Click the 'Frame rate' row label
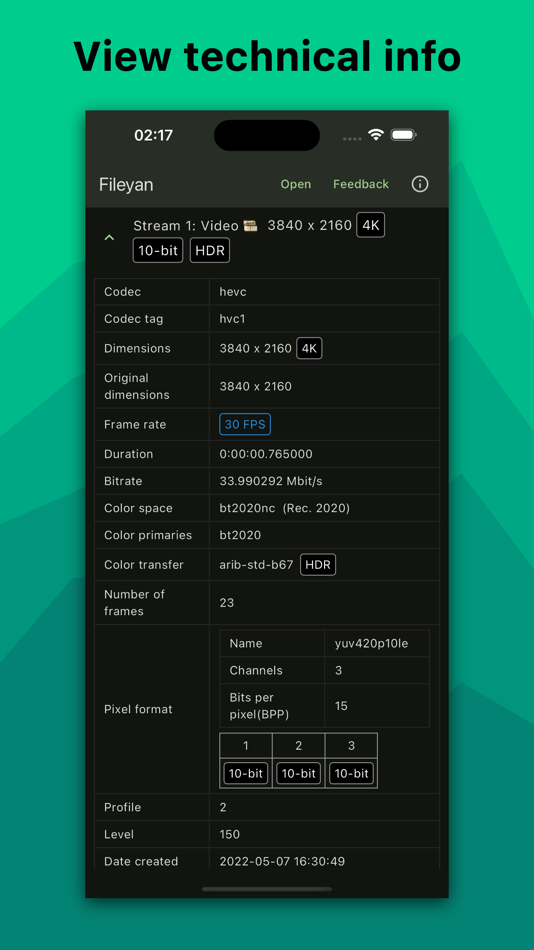Image resolution: width=534 pixels, height=950 pixels. click(135, 425)
